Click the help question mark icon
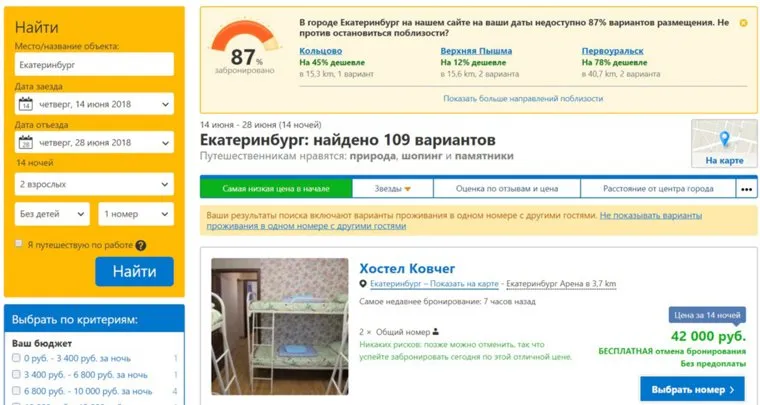Viewport: 760px width, 405px height. (x=141, y=245)
